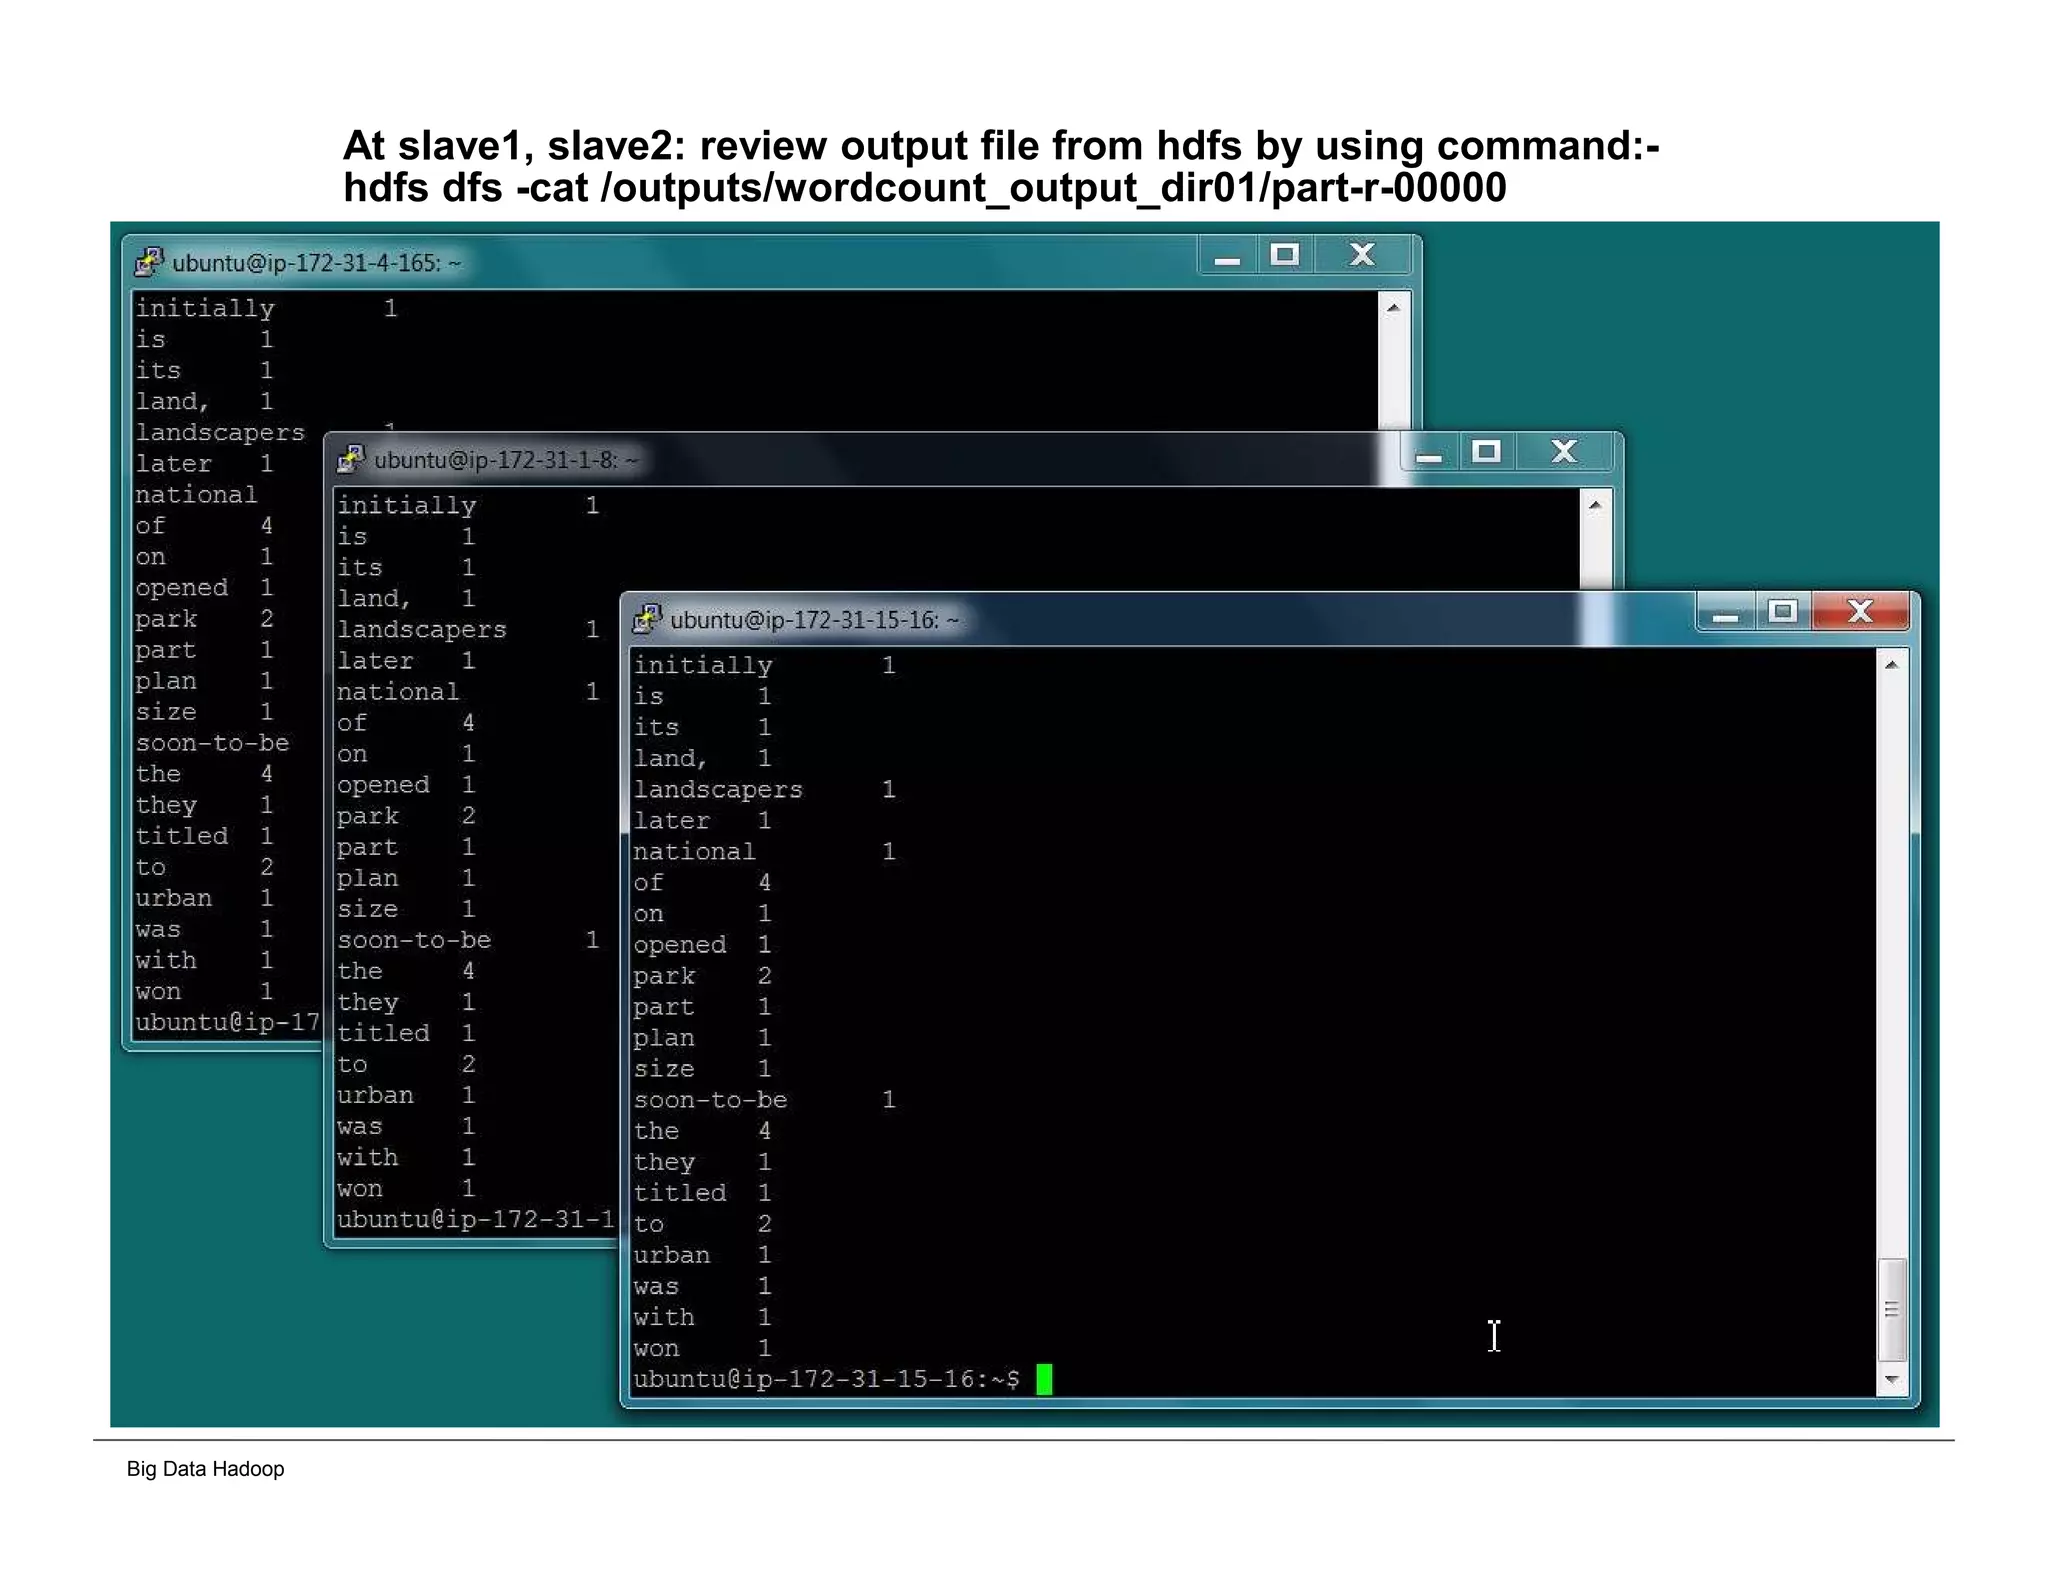2048x1582 pixels.
Task: Click PuTTY icon of ip-172-31-15-16 window
Action: tap(647, 619)
